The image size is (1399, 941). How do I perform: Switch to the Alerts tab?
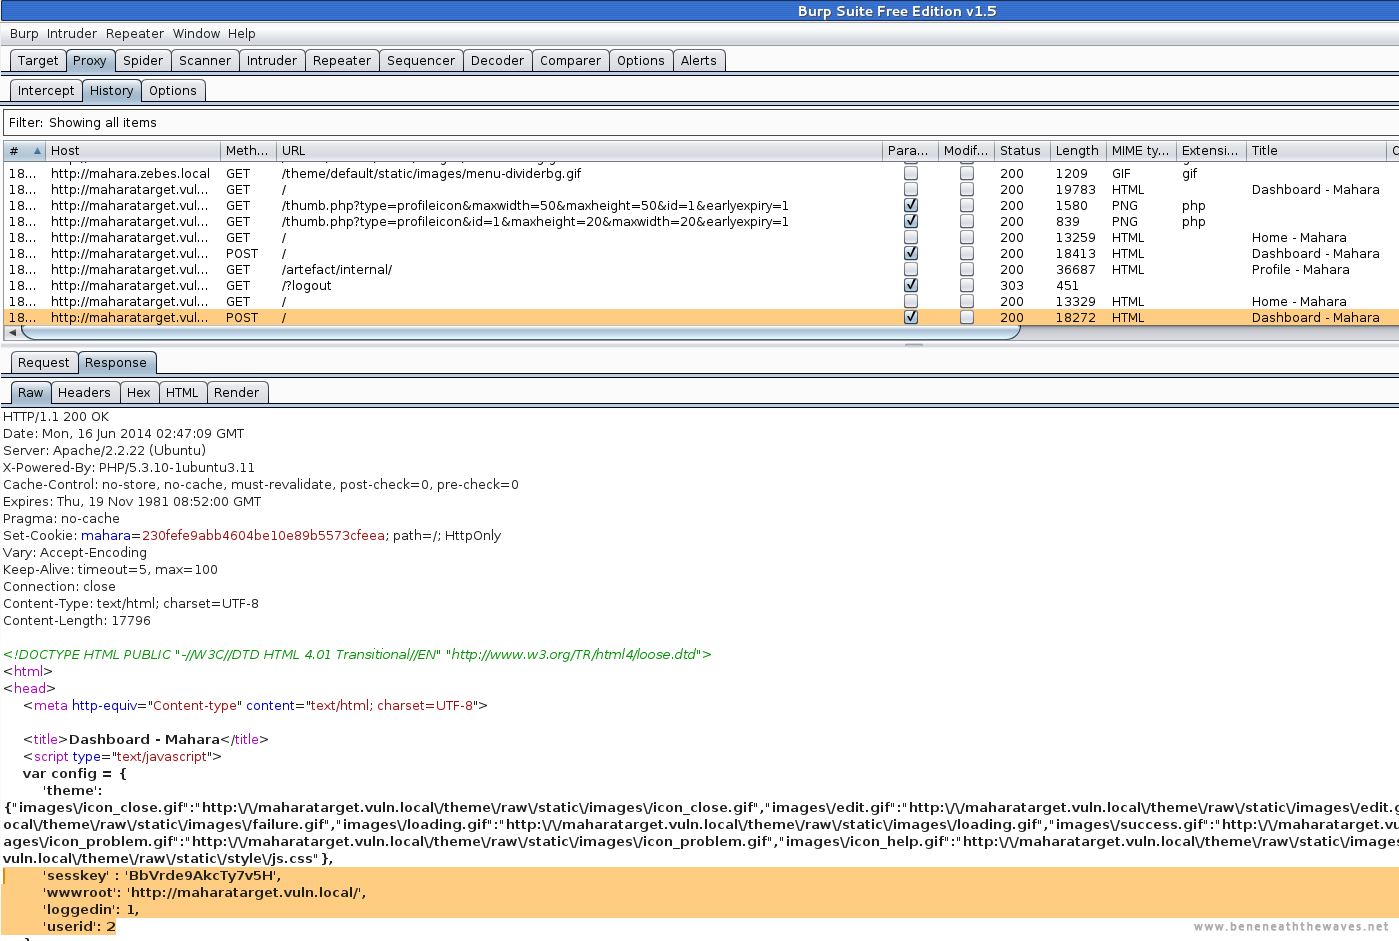click(699, 60)
